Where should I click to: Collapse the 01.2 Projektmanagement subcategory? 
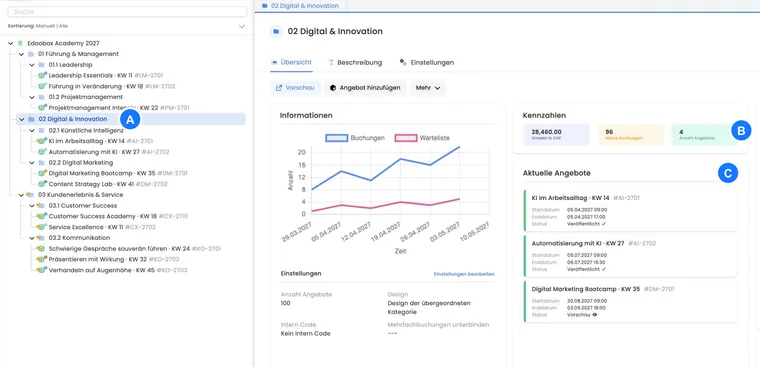(x=32, y=97)
